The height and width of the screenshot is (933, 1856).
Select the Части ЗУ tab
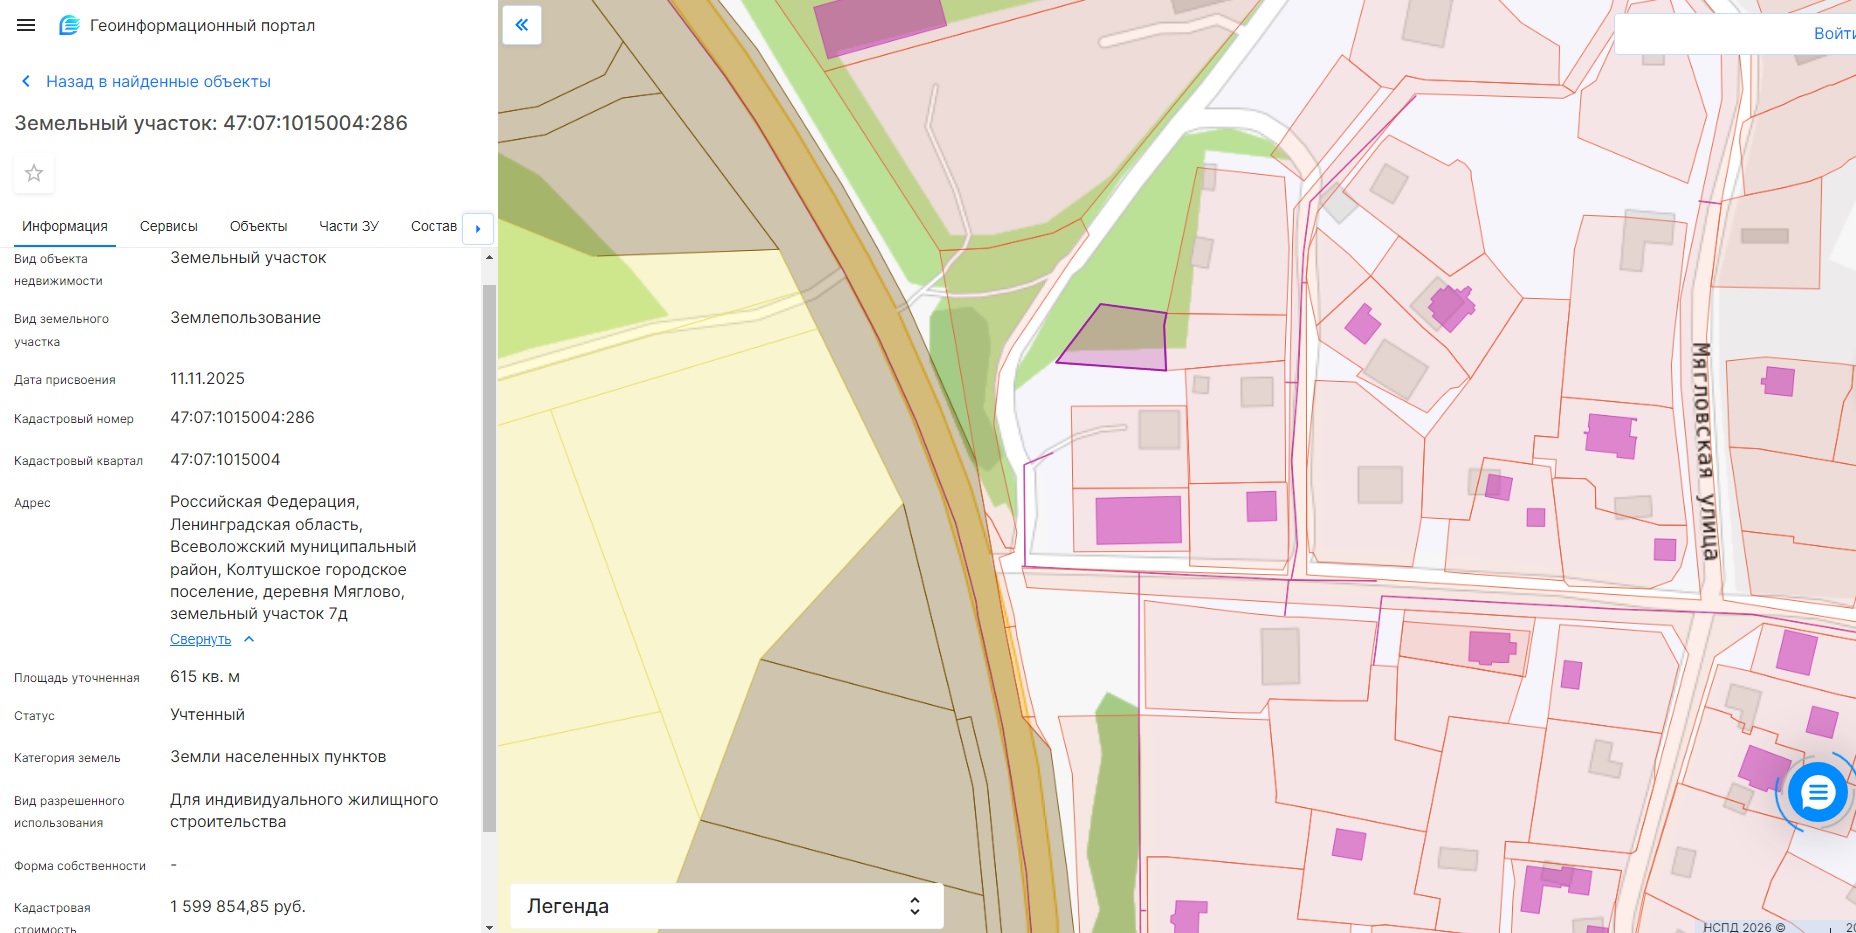tap(349, 226)
